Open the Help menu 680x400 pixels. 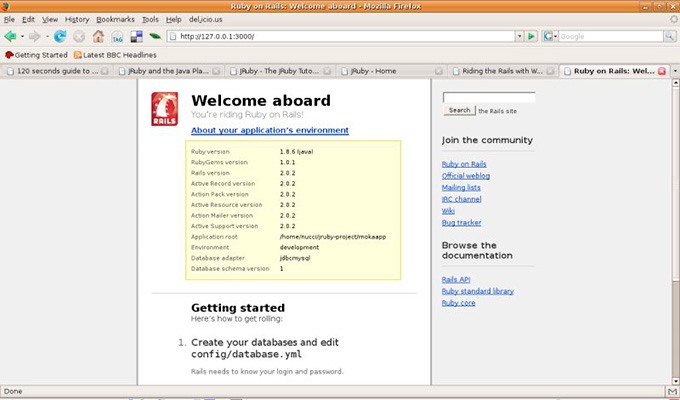[173, 20]
